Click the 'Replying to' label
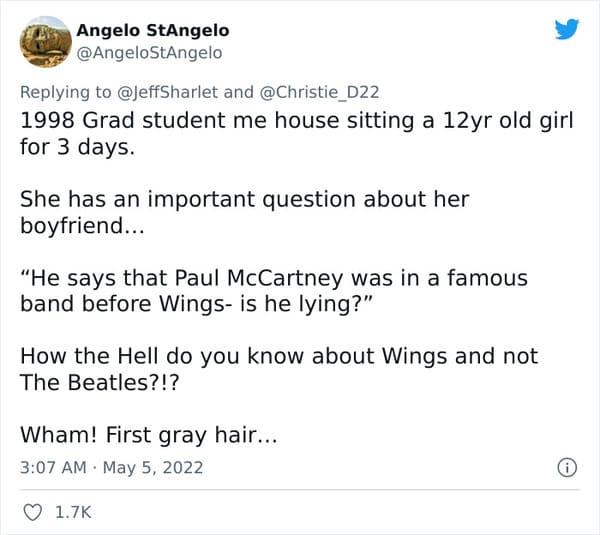600x535 pixels. point(65,92)
